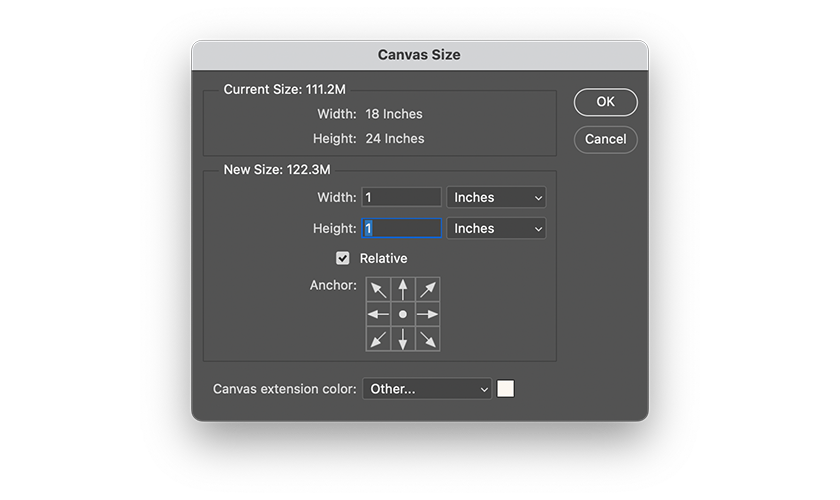The width and height of the screenshot is (840, 500).
Task: Click the Canvas Size title bar
Action: 419,55
